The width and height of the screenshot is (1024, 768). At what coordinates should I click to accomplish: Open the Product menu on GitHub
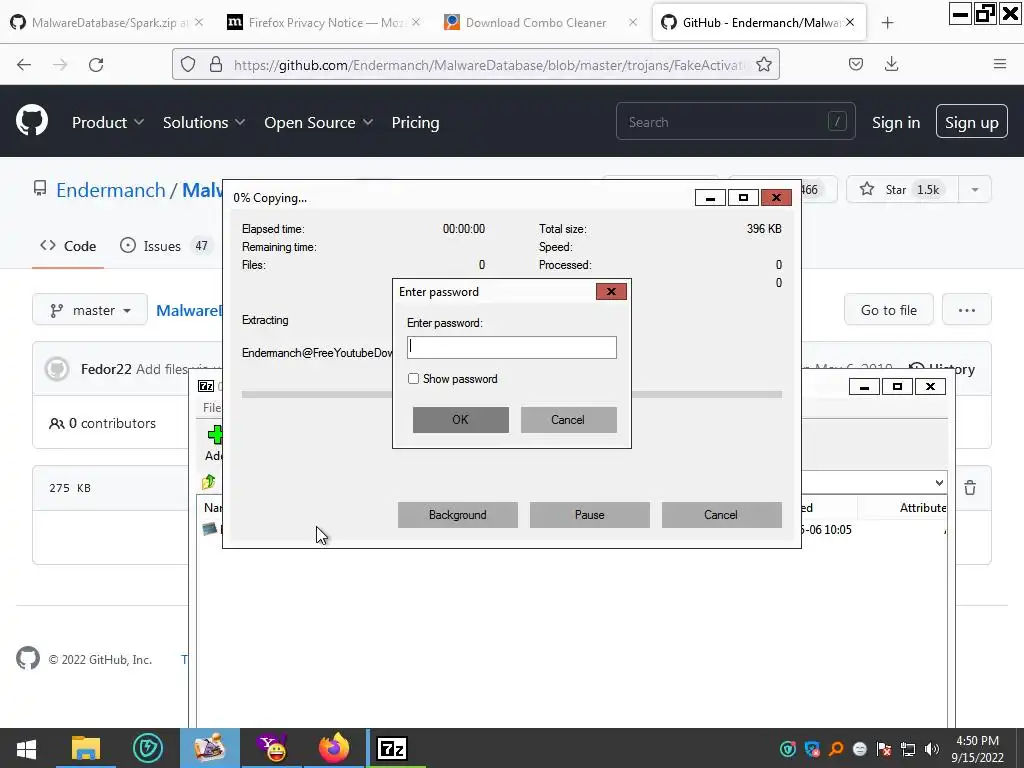pyautogui.click(x=108, y=122)
